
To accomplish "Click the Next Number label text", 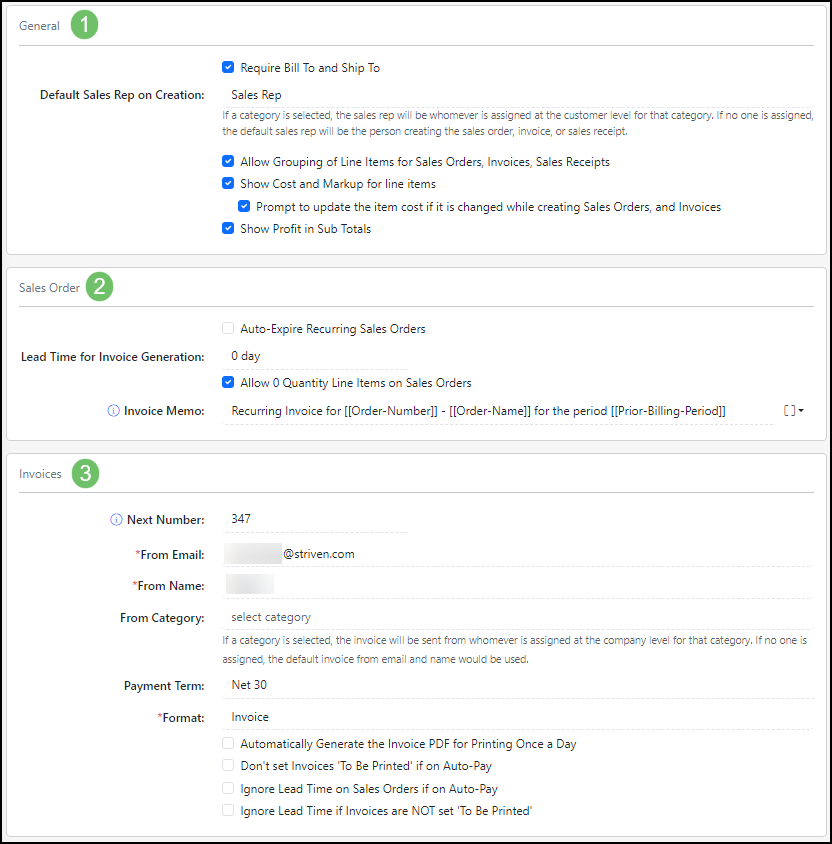I will 166,519.
